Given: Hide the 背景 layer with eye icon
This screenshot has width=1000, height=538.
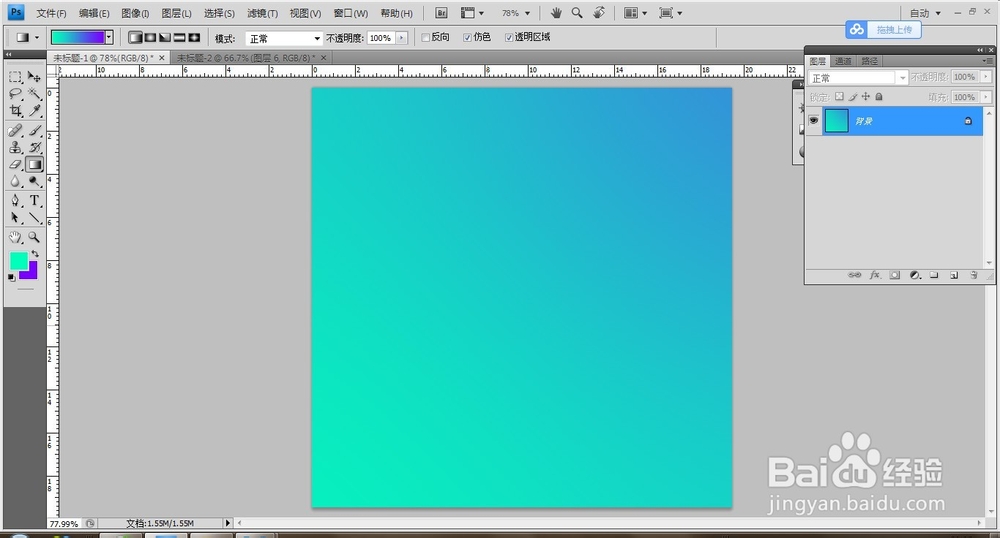Looking at the screenshot, I should coord(814,120).
